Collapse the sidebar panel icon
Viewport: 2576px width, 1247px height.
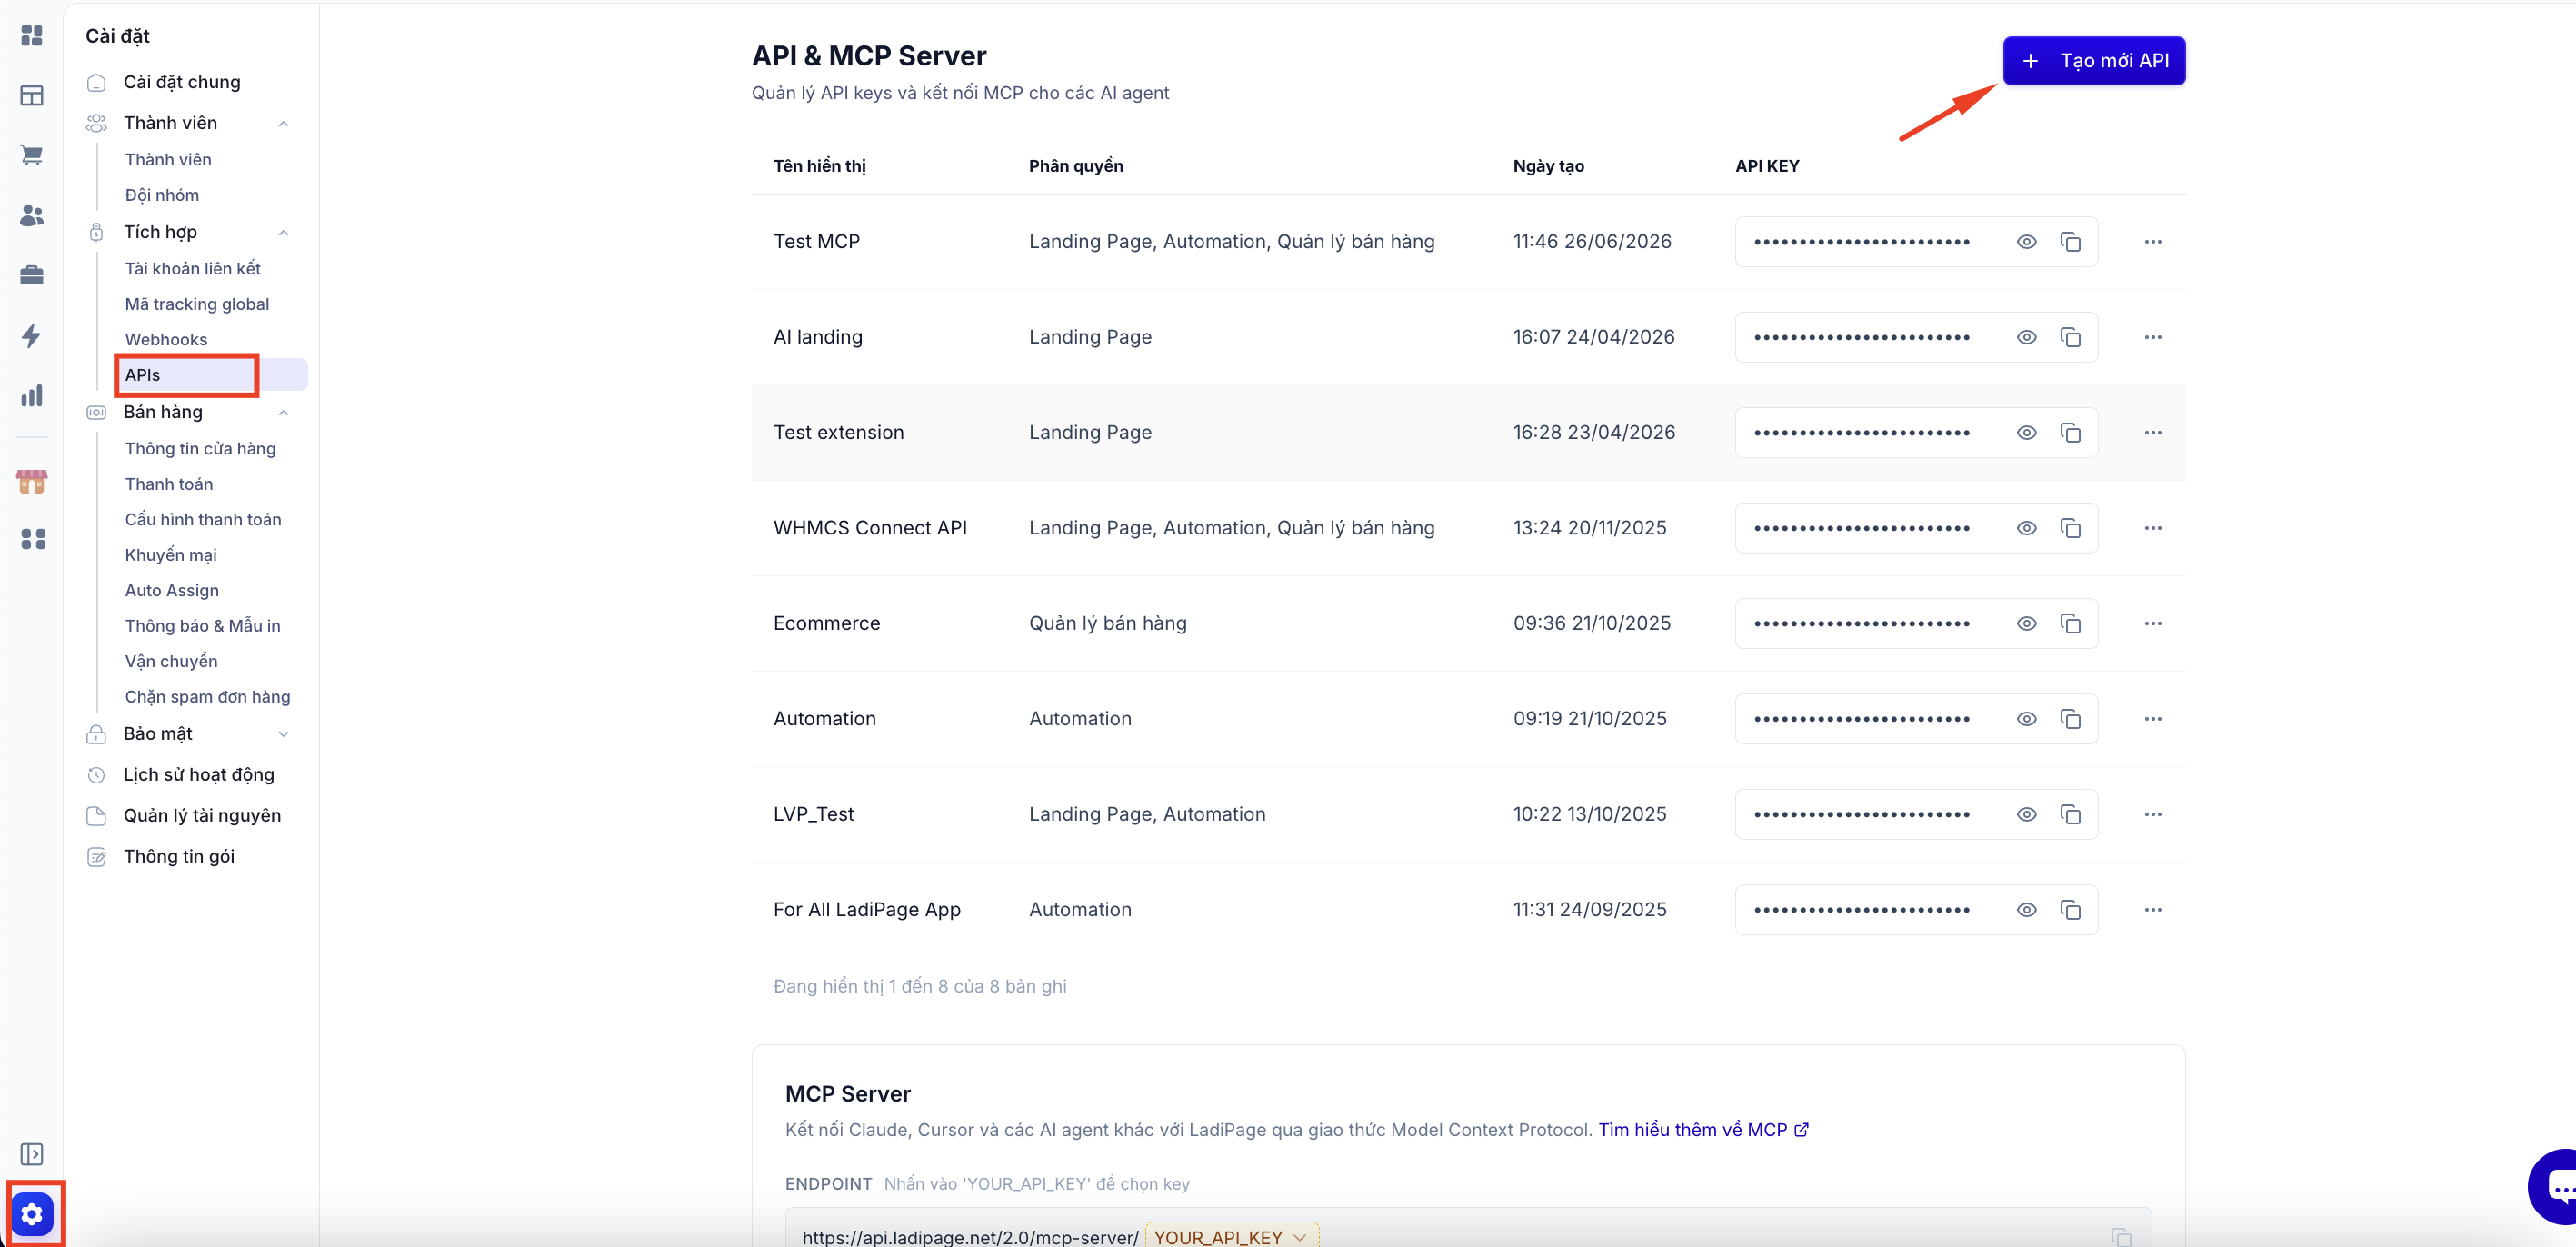pos(32,1154)
